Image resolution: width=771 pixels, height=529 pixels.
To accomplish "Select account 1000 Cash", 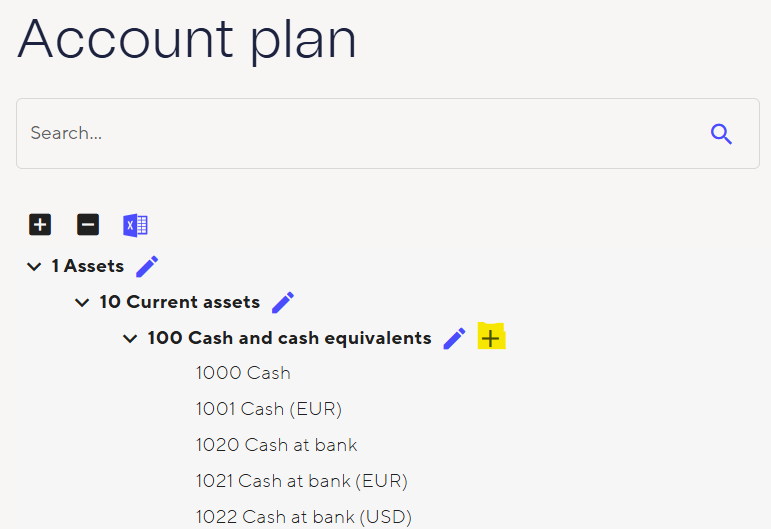I will (243, 373).
